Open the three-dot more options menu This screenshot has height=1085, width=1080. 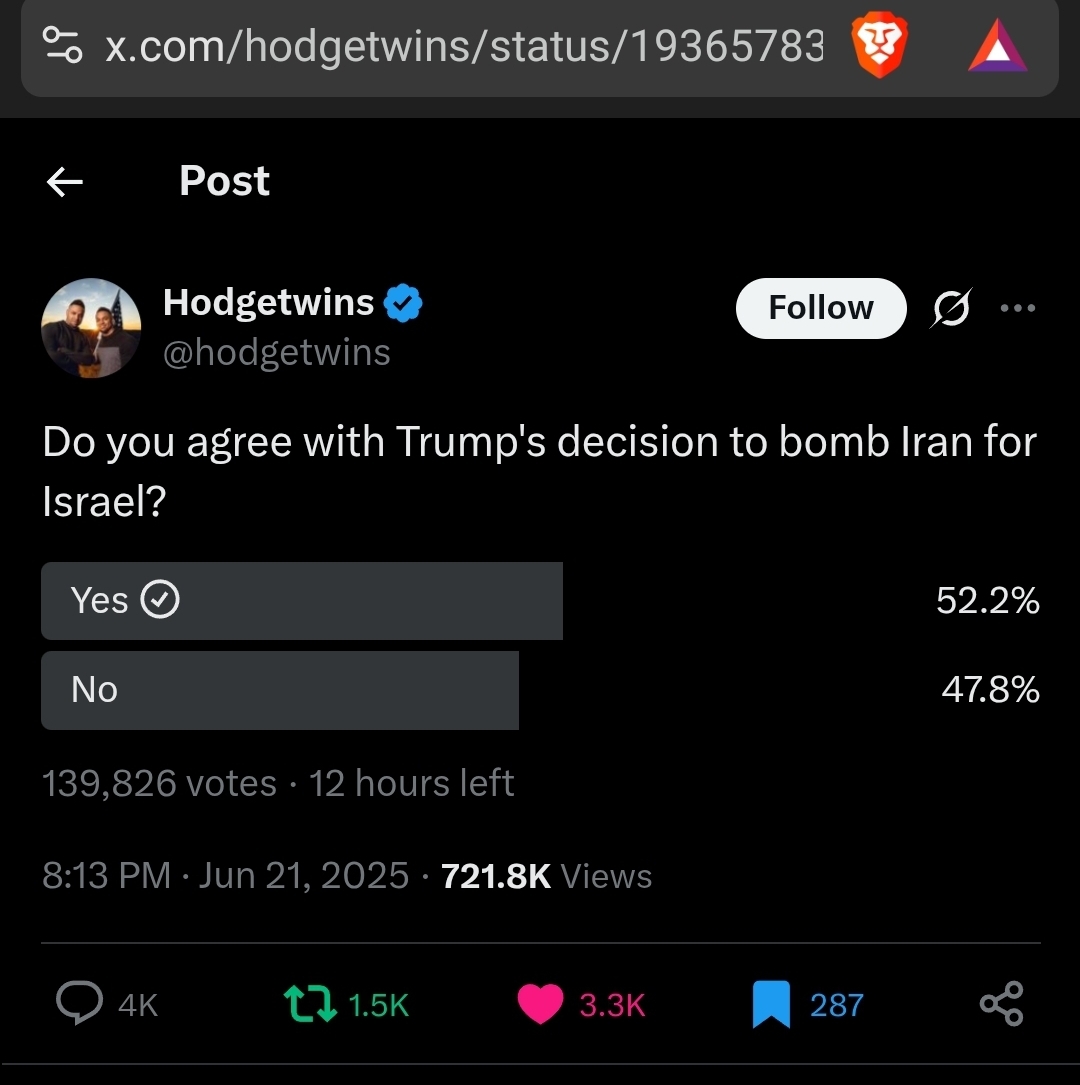coord(1018,308)
